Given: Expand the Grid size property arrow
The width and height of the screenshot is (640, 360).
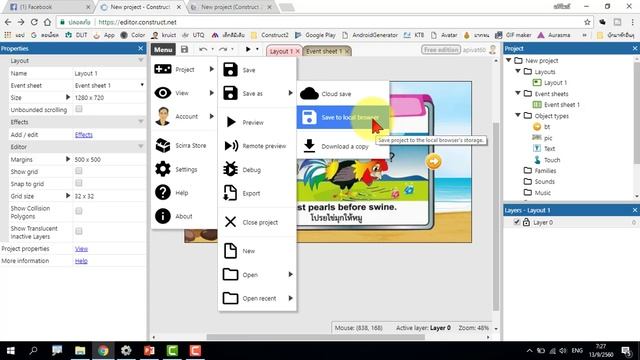Looking at the screenshot, I should 68,196.
